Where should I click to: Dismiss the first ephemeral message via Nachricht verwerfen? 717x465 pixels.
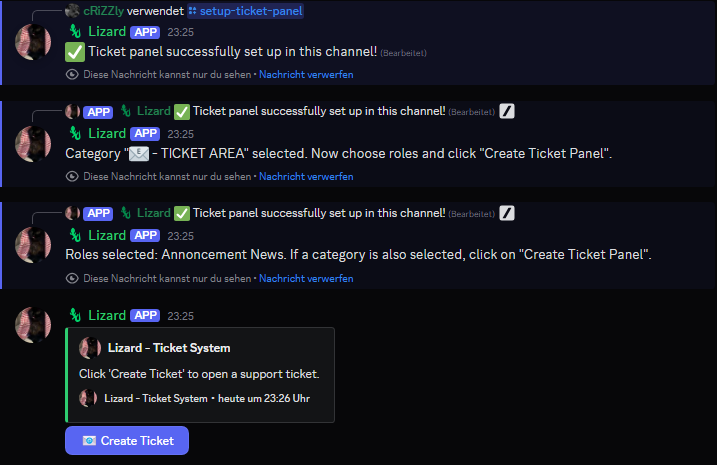coord(306,74)
